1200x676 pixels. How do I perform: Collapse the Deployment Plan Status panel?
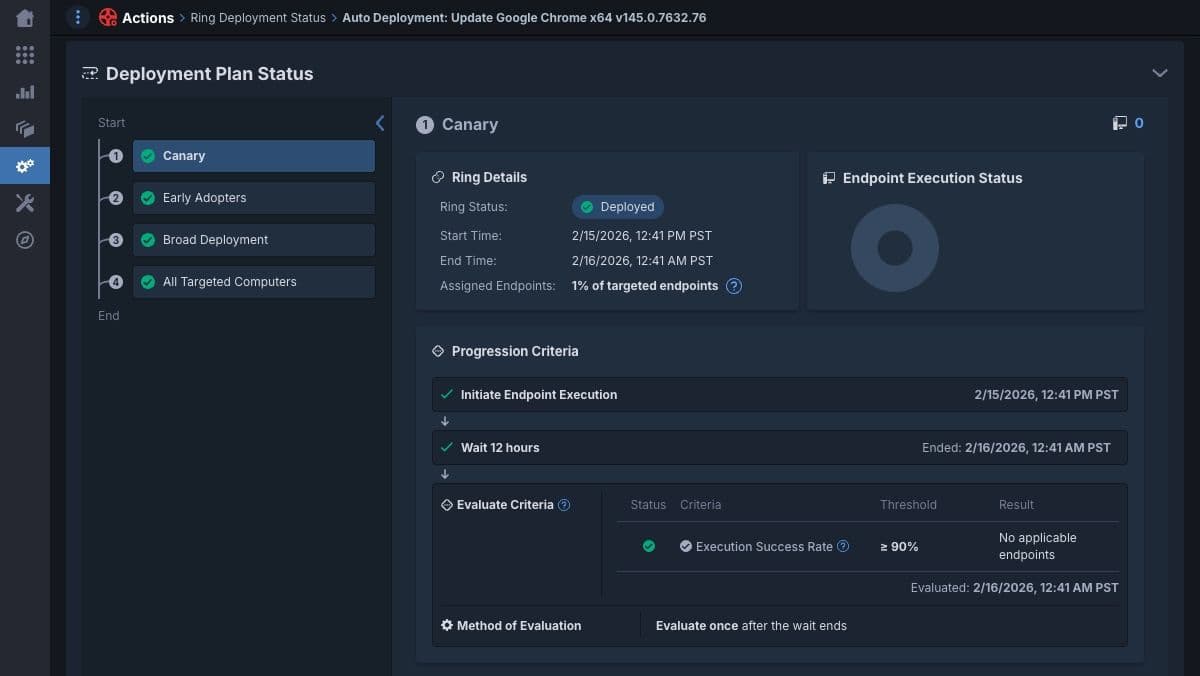coord(1160,73)
